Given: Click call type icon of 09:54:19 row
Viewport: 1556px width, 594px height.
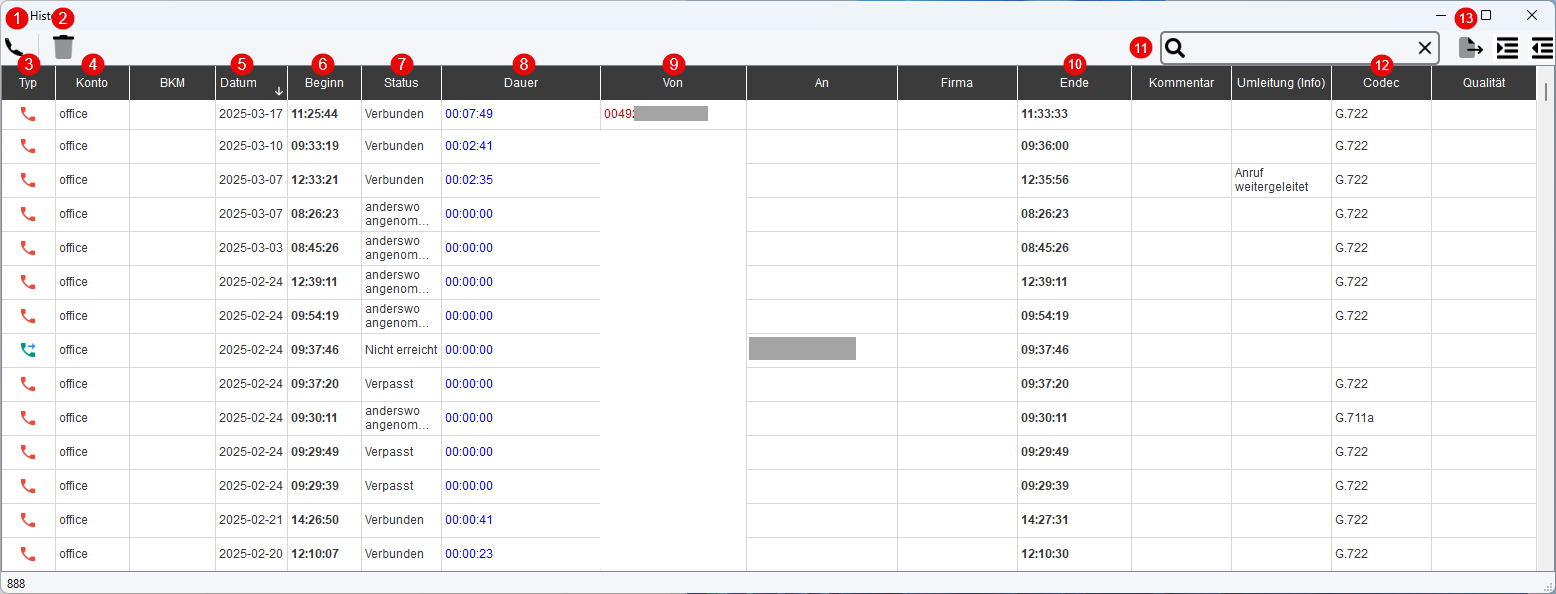Looking at the screenshot, I should pos(28,316).
